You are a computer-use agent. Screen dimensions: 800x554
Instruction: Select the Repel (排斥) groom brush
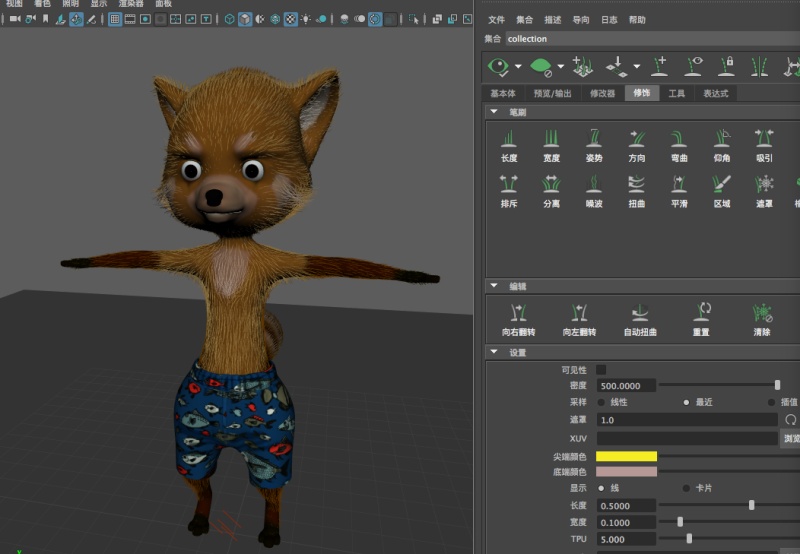509,191
